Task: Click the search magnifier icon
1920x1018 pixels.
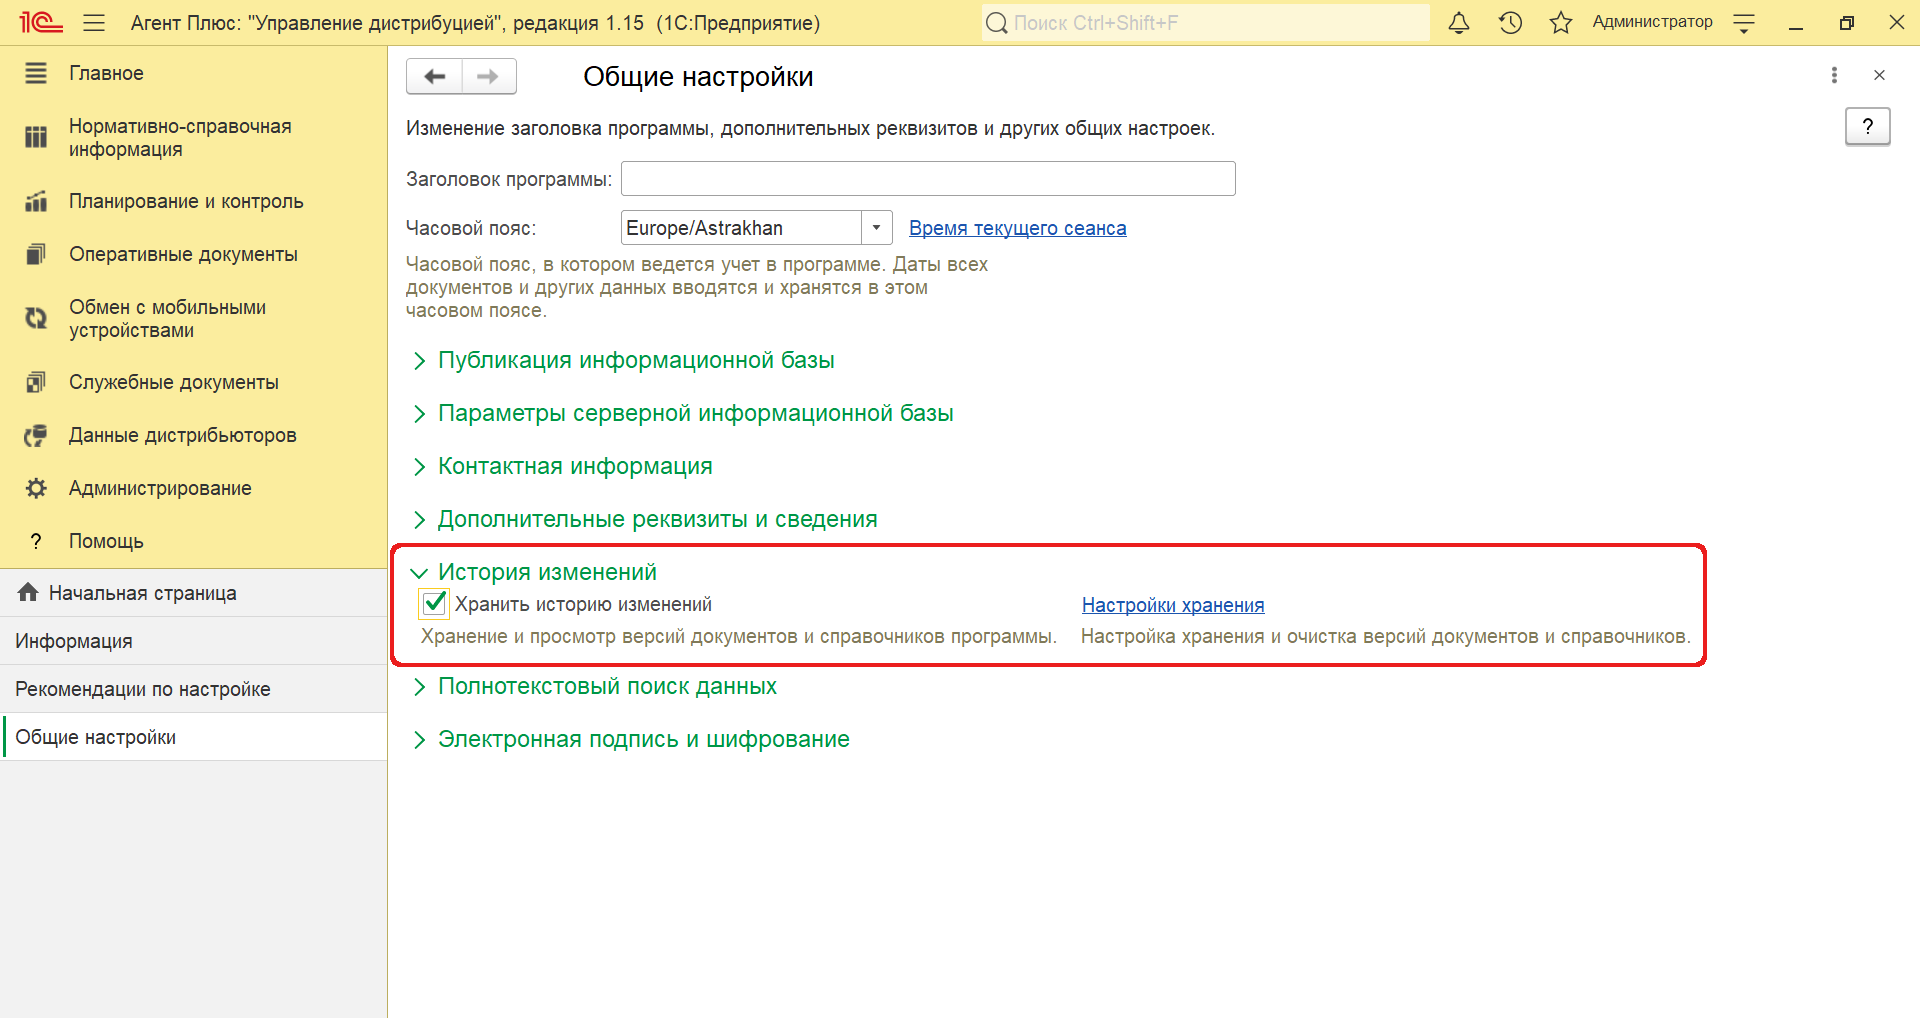Action: tap(996, 22)
